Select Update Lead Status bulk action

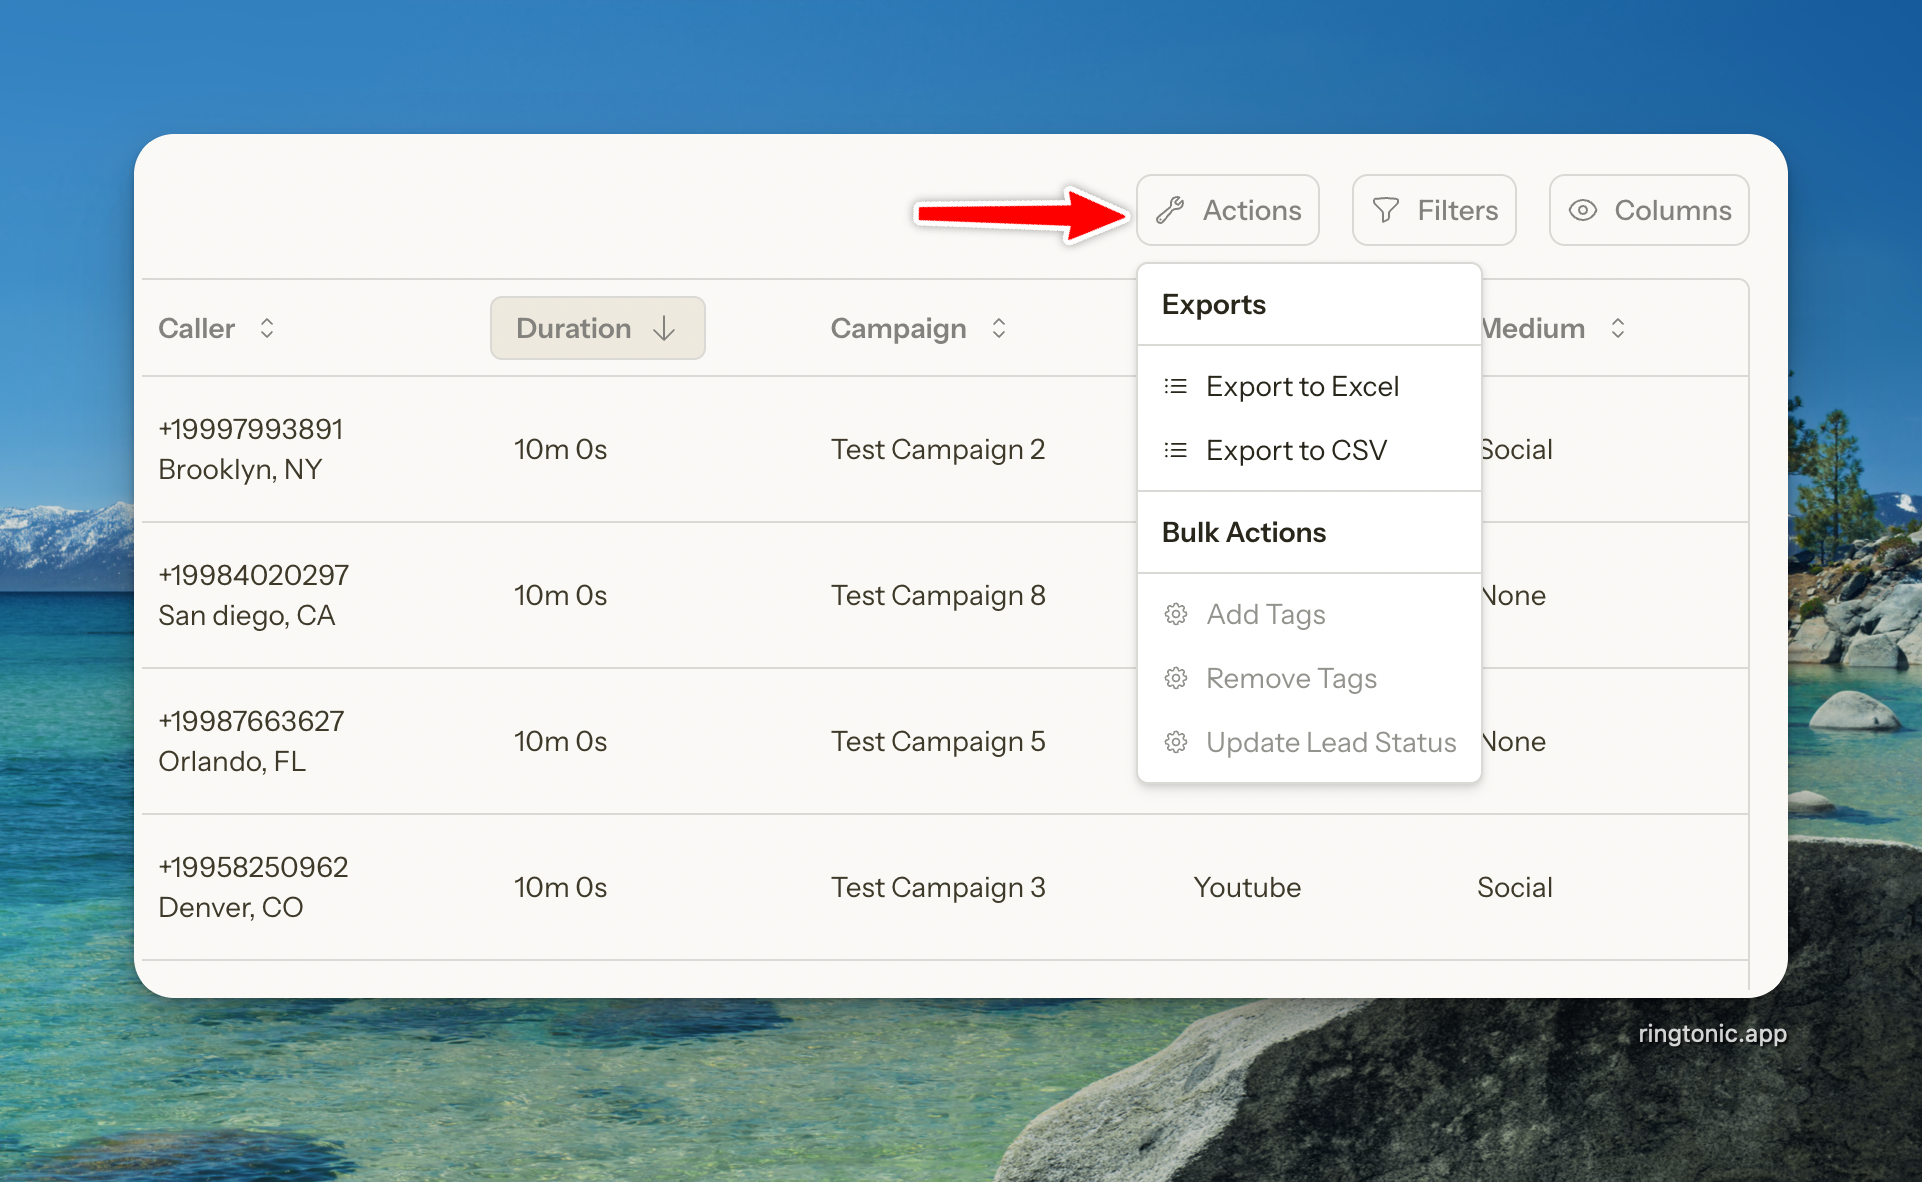tap(1330, 742)
